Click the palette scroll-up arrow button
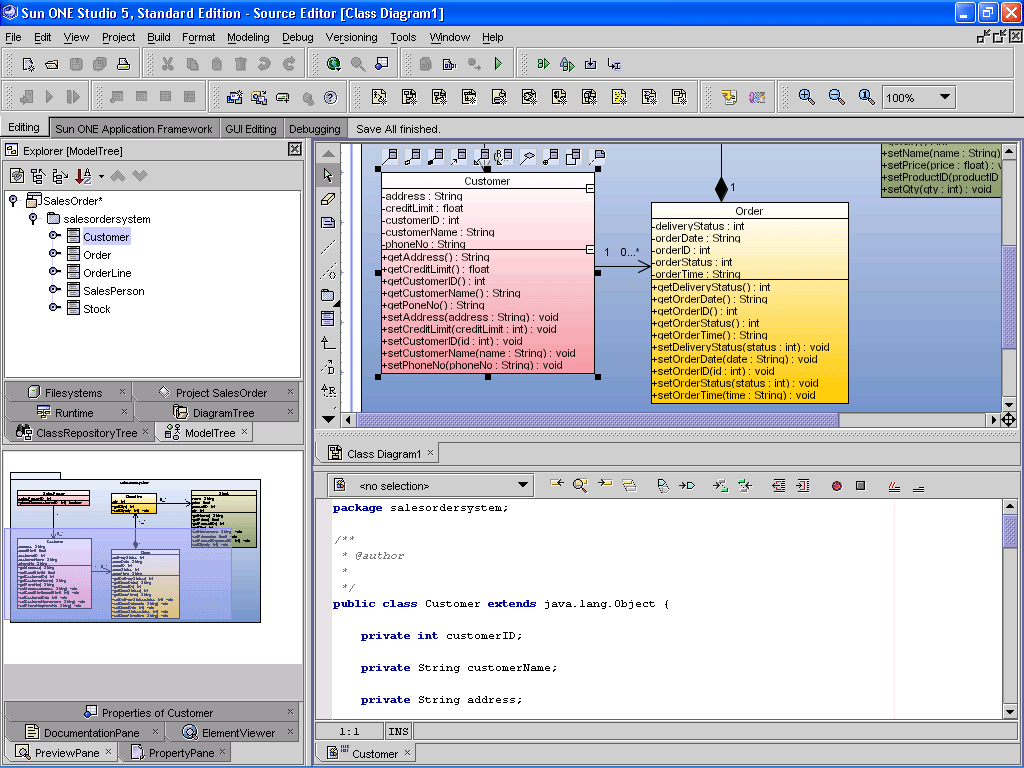Screen dimensions: 1024x768 click(x=328, y=154)
